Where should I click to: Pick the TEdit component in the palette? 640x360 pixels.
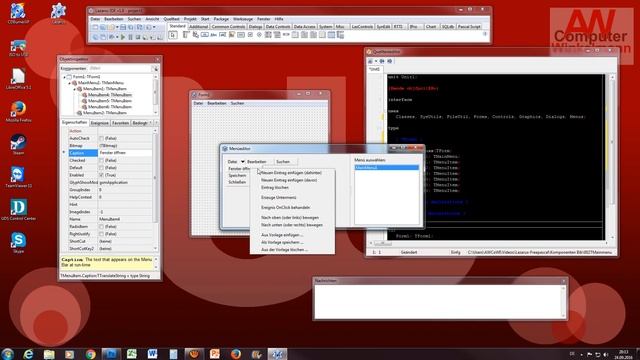[222, 35]
